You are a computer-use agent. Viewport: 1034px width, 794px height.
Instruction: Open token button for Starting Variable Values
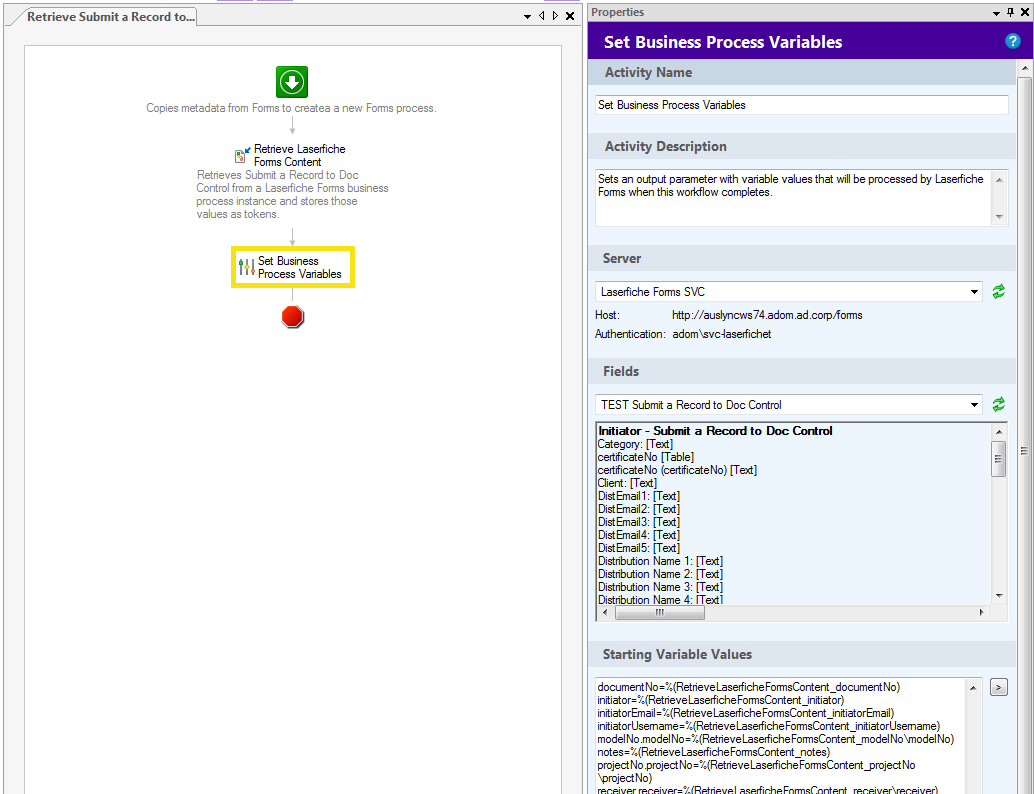click(998, 688)
